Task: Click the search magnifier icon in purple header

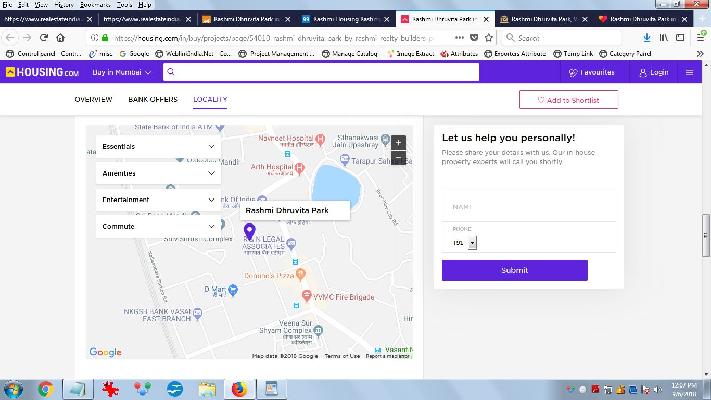Action: (170, 72)
